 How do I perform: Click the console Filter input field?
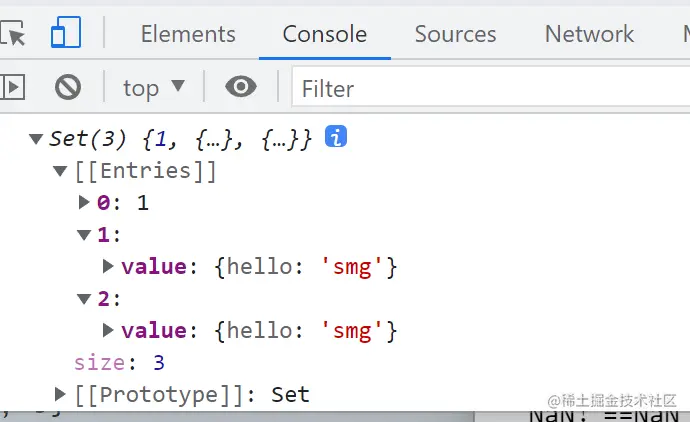click(490, 89)
